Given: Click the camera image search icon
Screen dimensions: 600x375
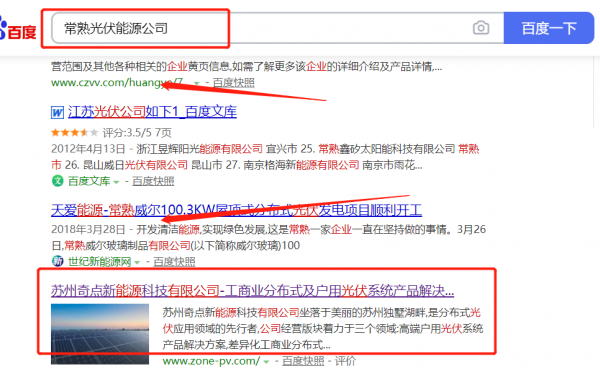Looking at the screenshot, I should 481,28.
